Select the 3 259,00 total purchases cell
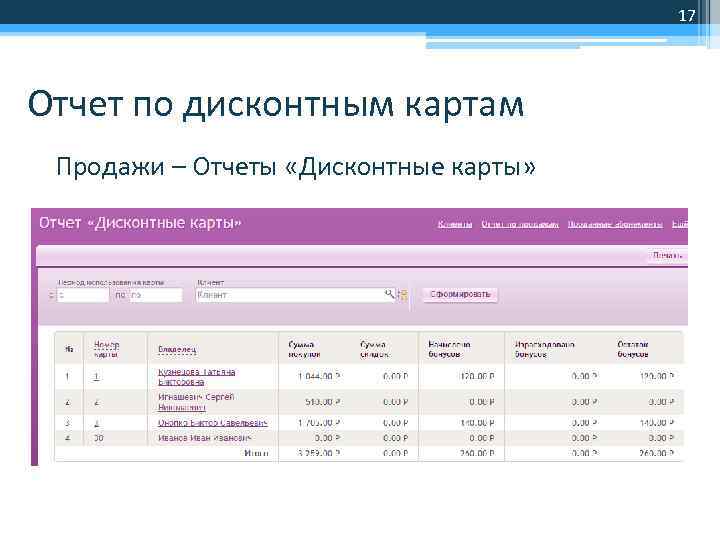720x540 pixels. tap(319, 453)
